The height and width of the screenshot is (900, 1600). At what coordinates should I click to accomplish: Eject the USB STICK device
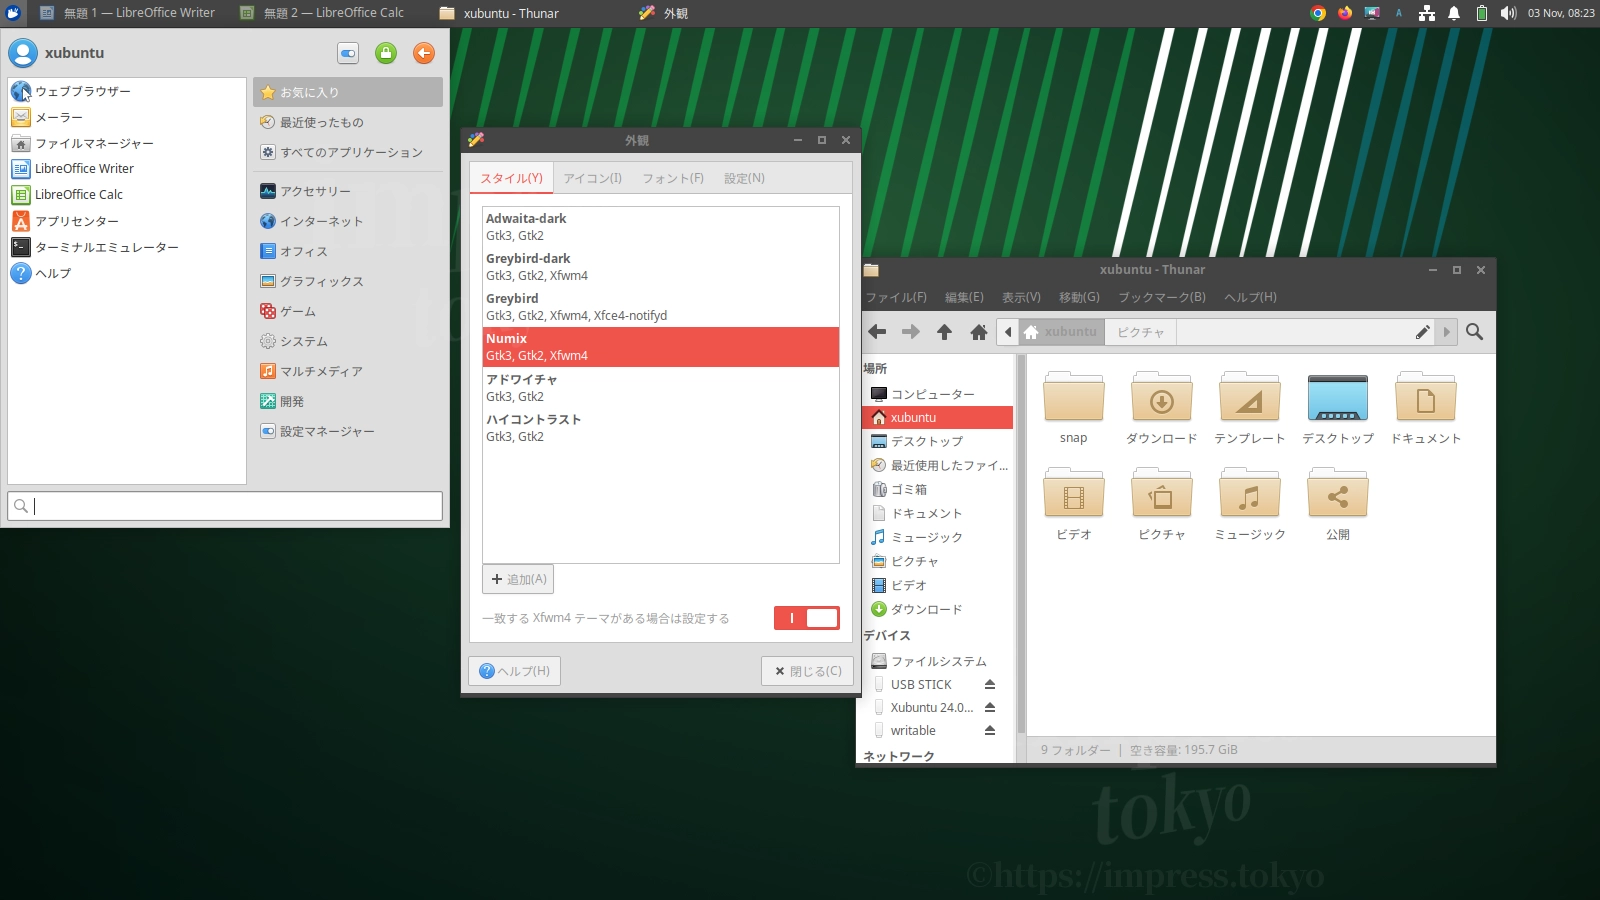(x=990, y=685)
